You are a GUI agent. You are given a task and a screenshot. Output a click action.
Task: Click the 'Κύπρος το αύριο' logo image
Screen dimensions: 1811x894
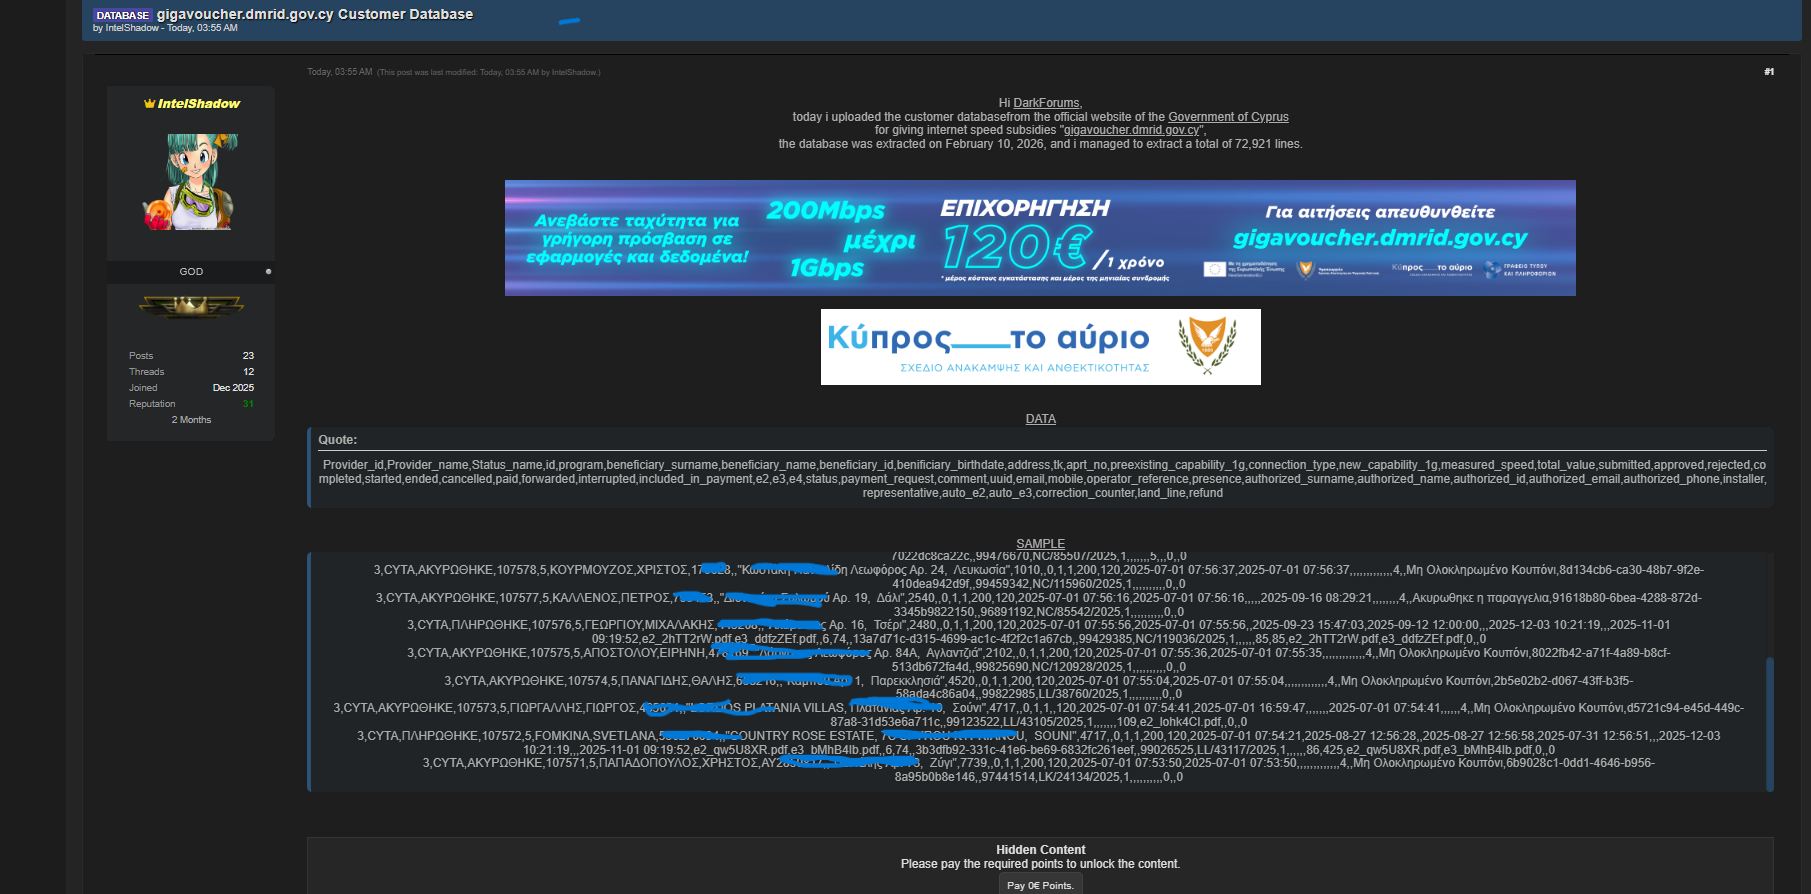[x=1040, y=347]
